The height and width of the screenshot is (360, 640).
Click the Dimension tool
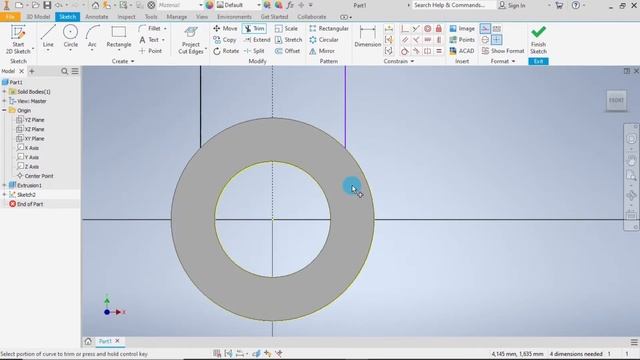click(x=367, y=36)
